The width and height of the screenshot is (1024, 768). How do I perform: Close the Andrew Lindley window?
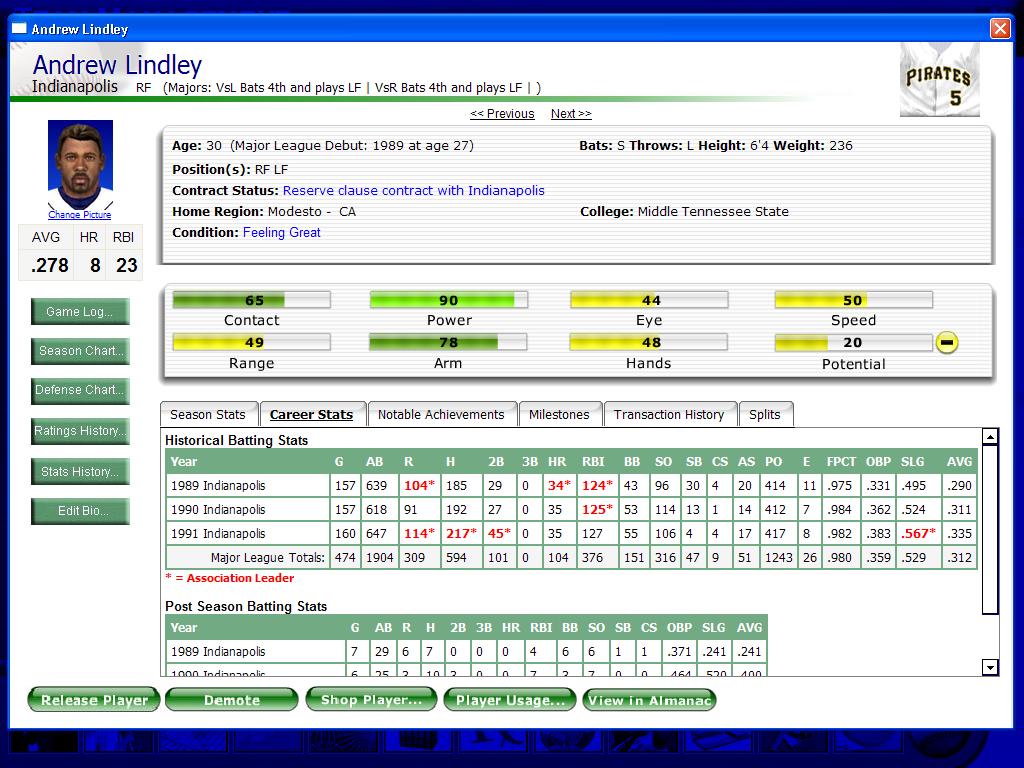pos(1000,29)
